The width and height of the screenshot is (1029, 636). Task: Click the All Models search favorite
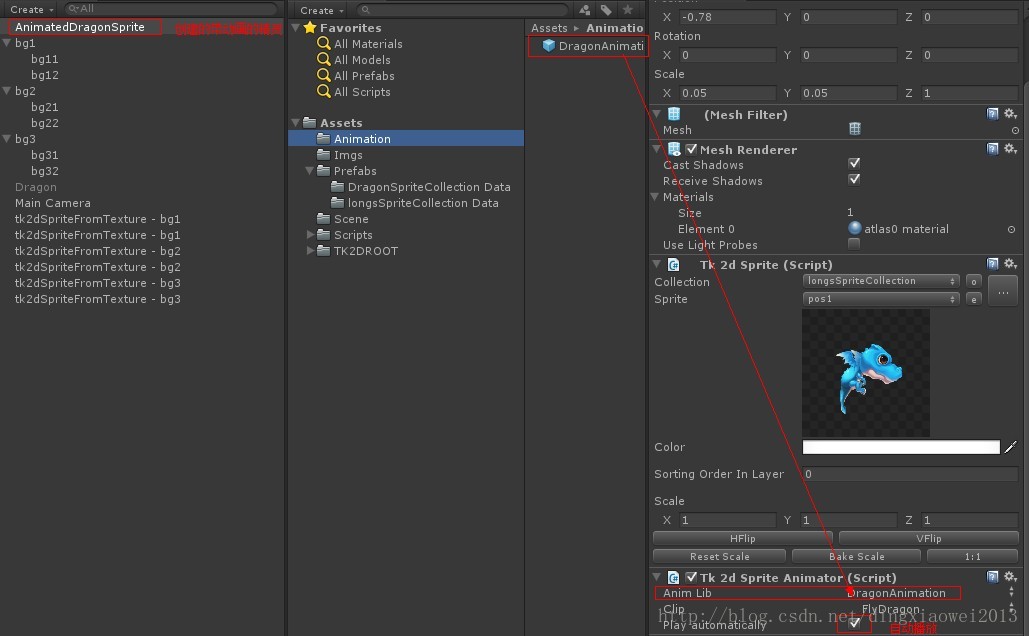coord(354,60)
